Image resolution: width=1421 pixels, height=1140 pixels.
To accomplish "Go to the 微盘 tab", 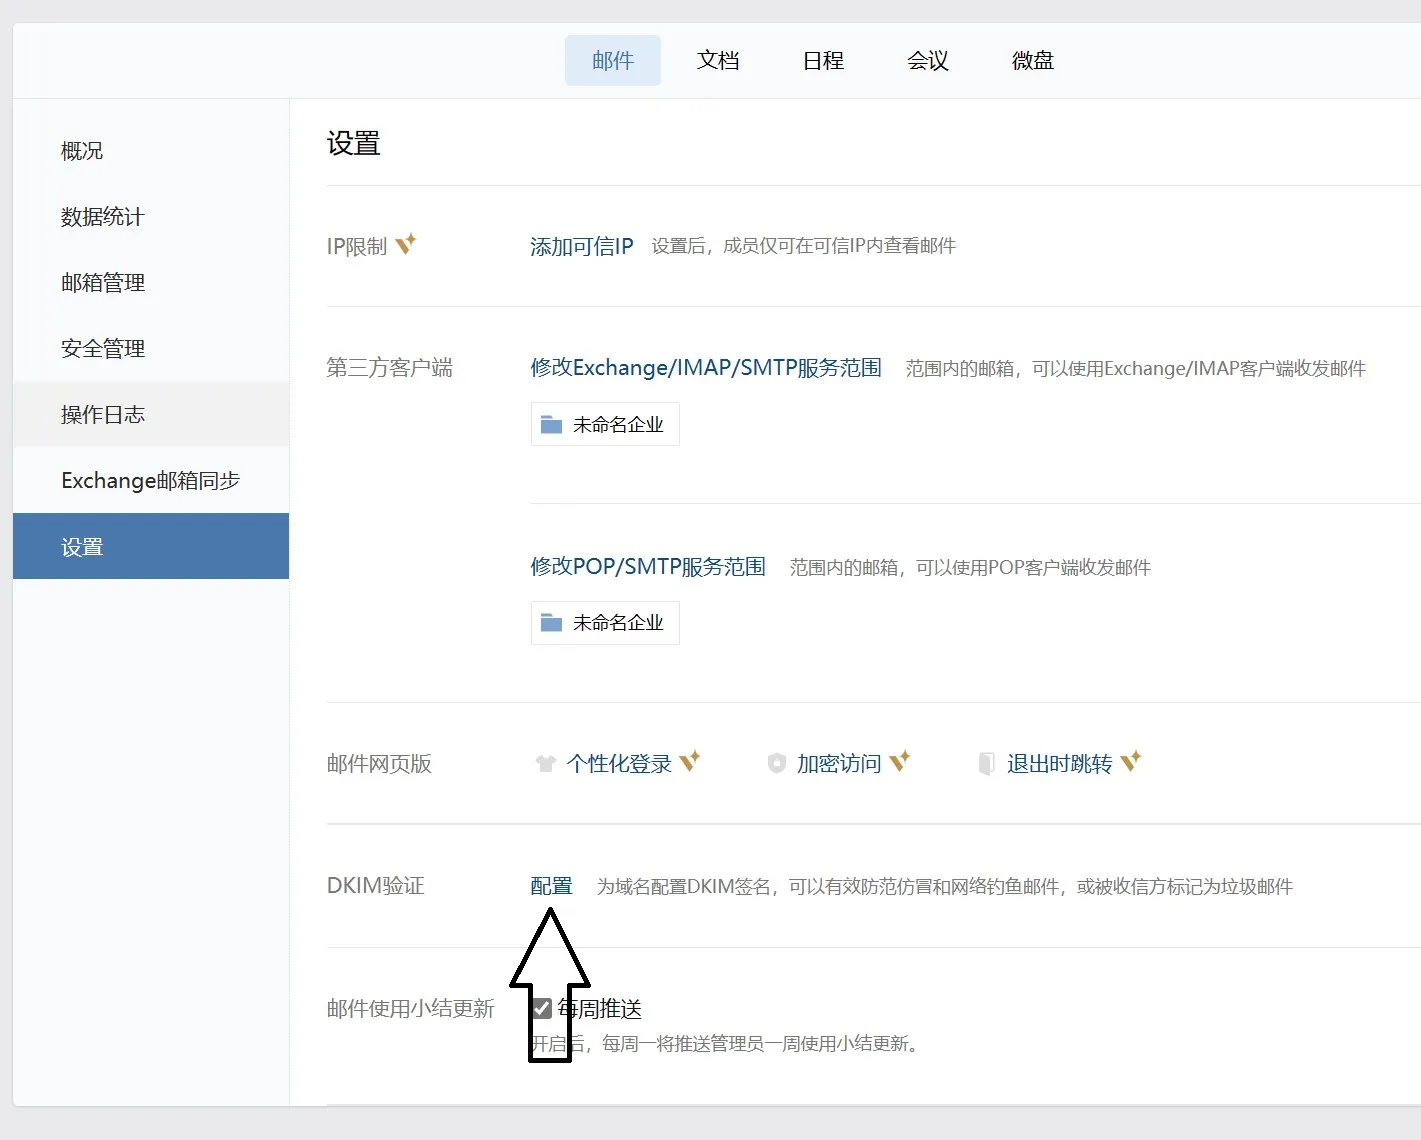I will 1032,61.
